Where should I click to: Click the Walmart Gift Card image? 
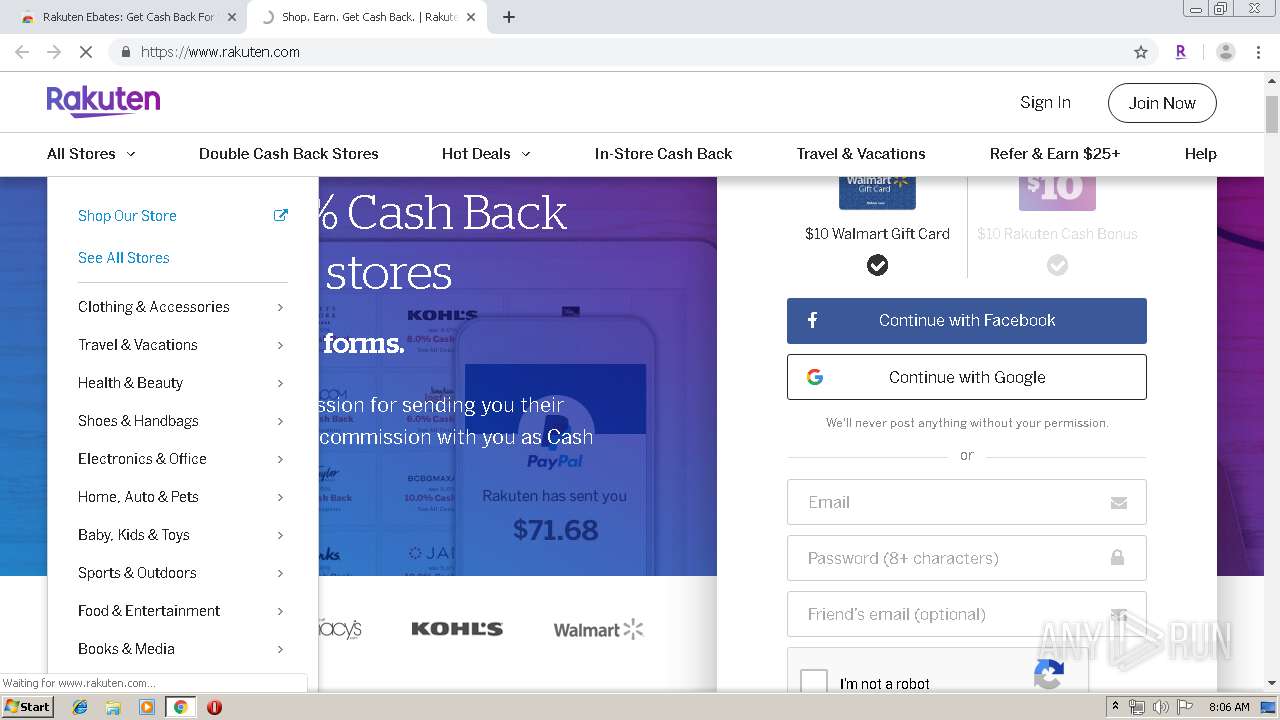pos(877,193)
